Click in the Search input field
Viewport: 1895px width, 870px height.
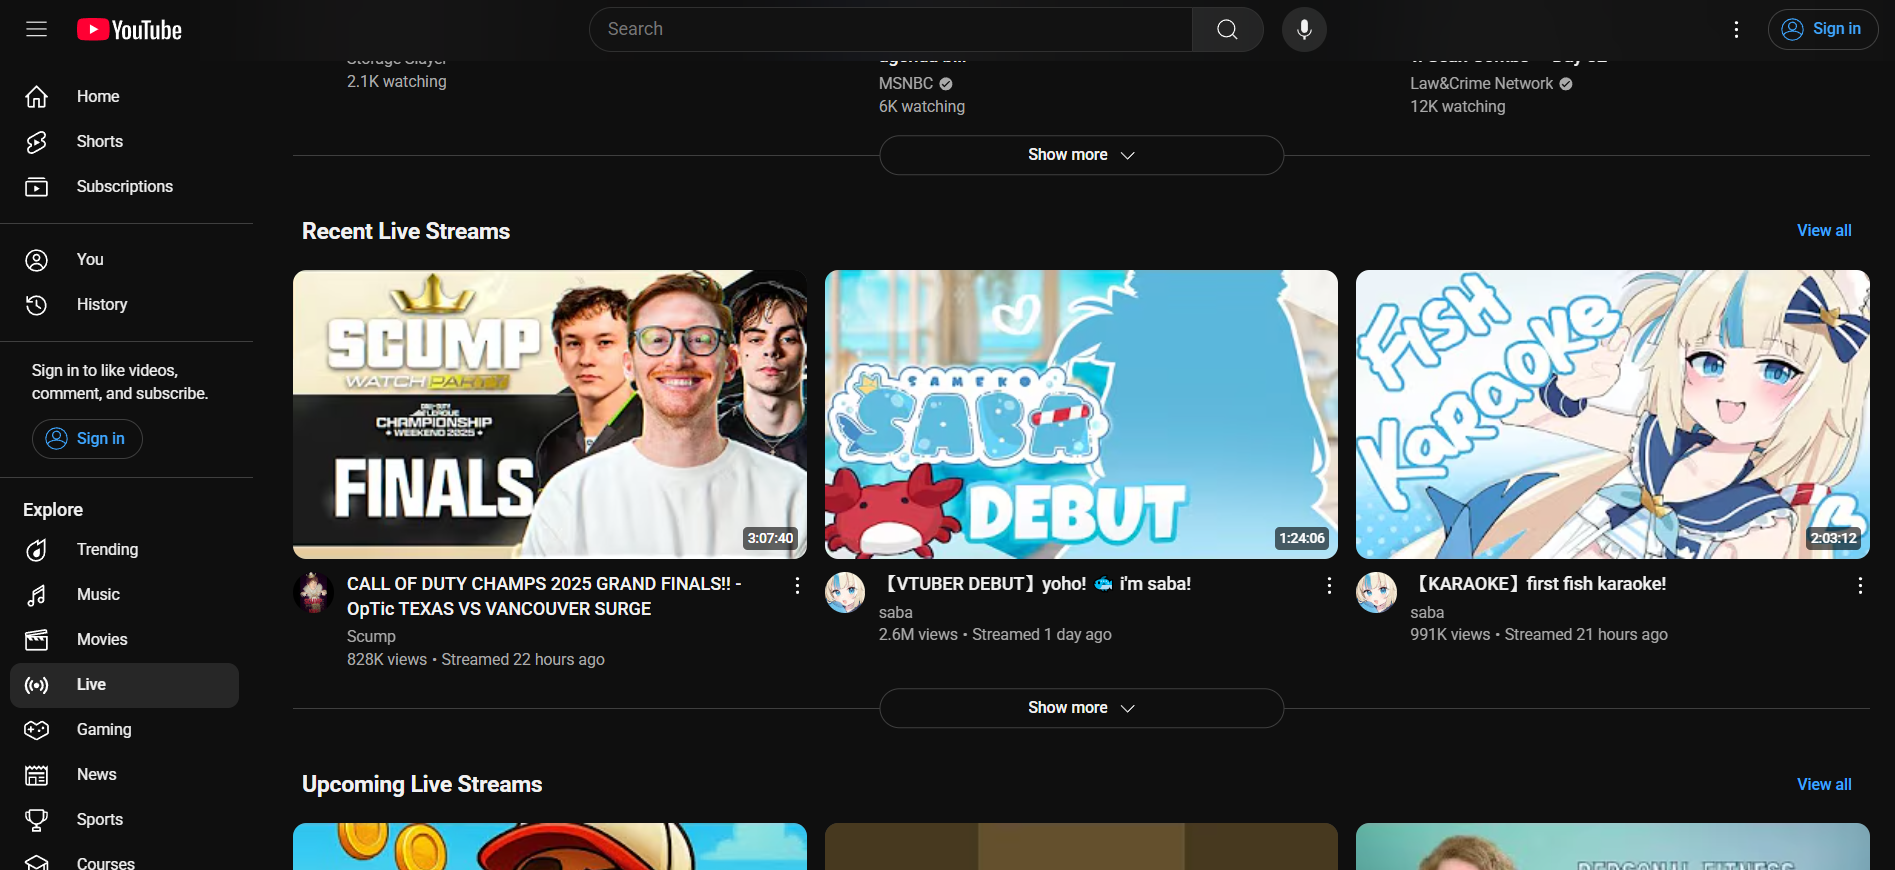[891, 29]
